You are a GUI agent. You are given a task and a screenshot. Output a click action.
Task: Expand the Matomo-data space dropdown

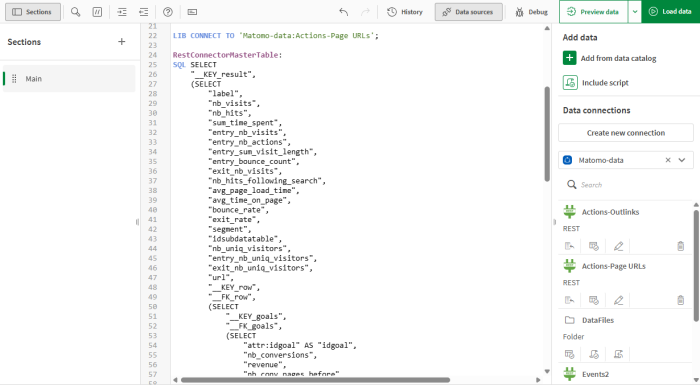click(x=682, y=160)
